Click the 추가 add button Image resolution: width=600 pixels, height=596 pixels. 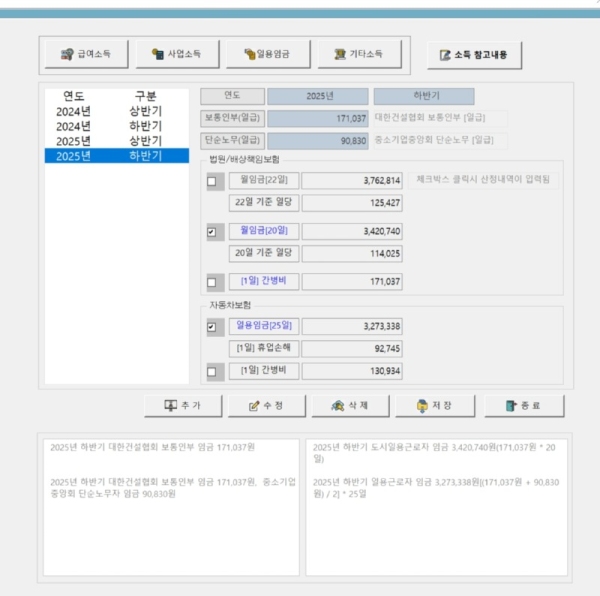point(183,406)
